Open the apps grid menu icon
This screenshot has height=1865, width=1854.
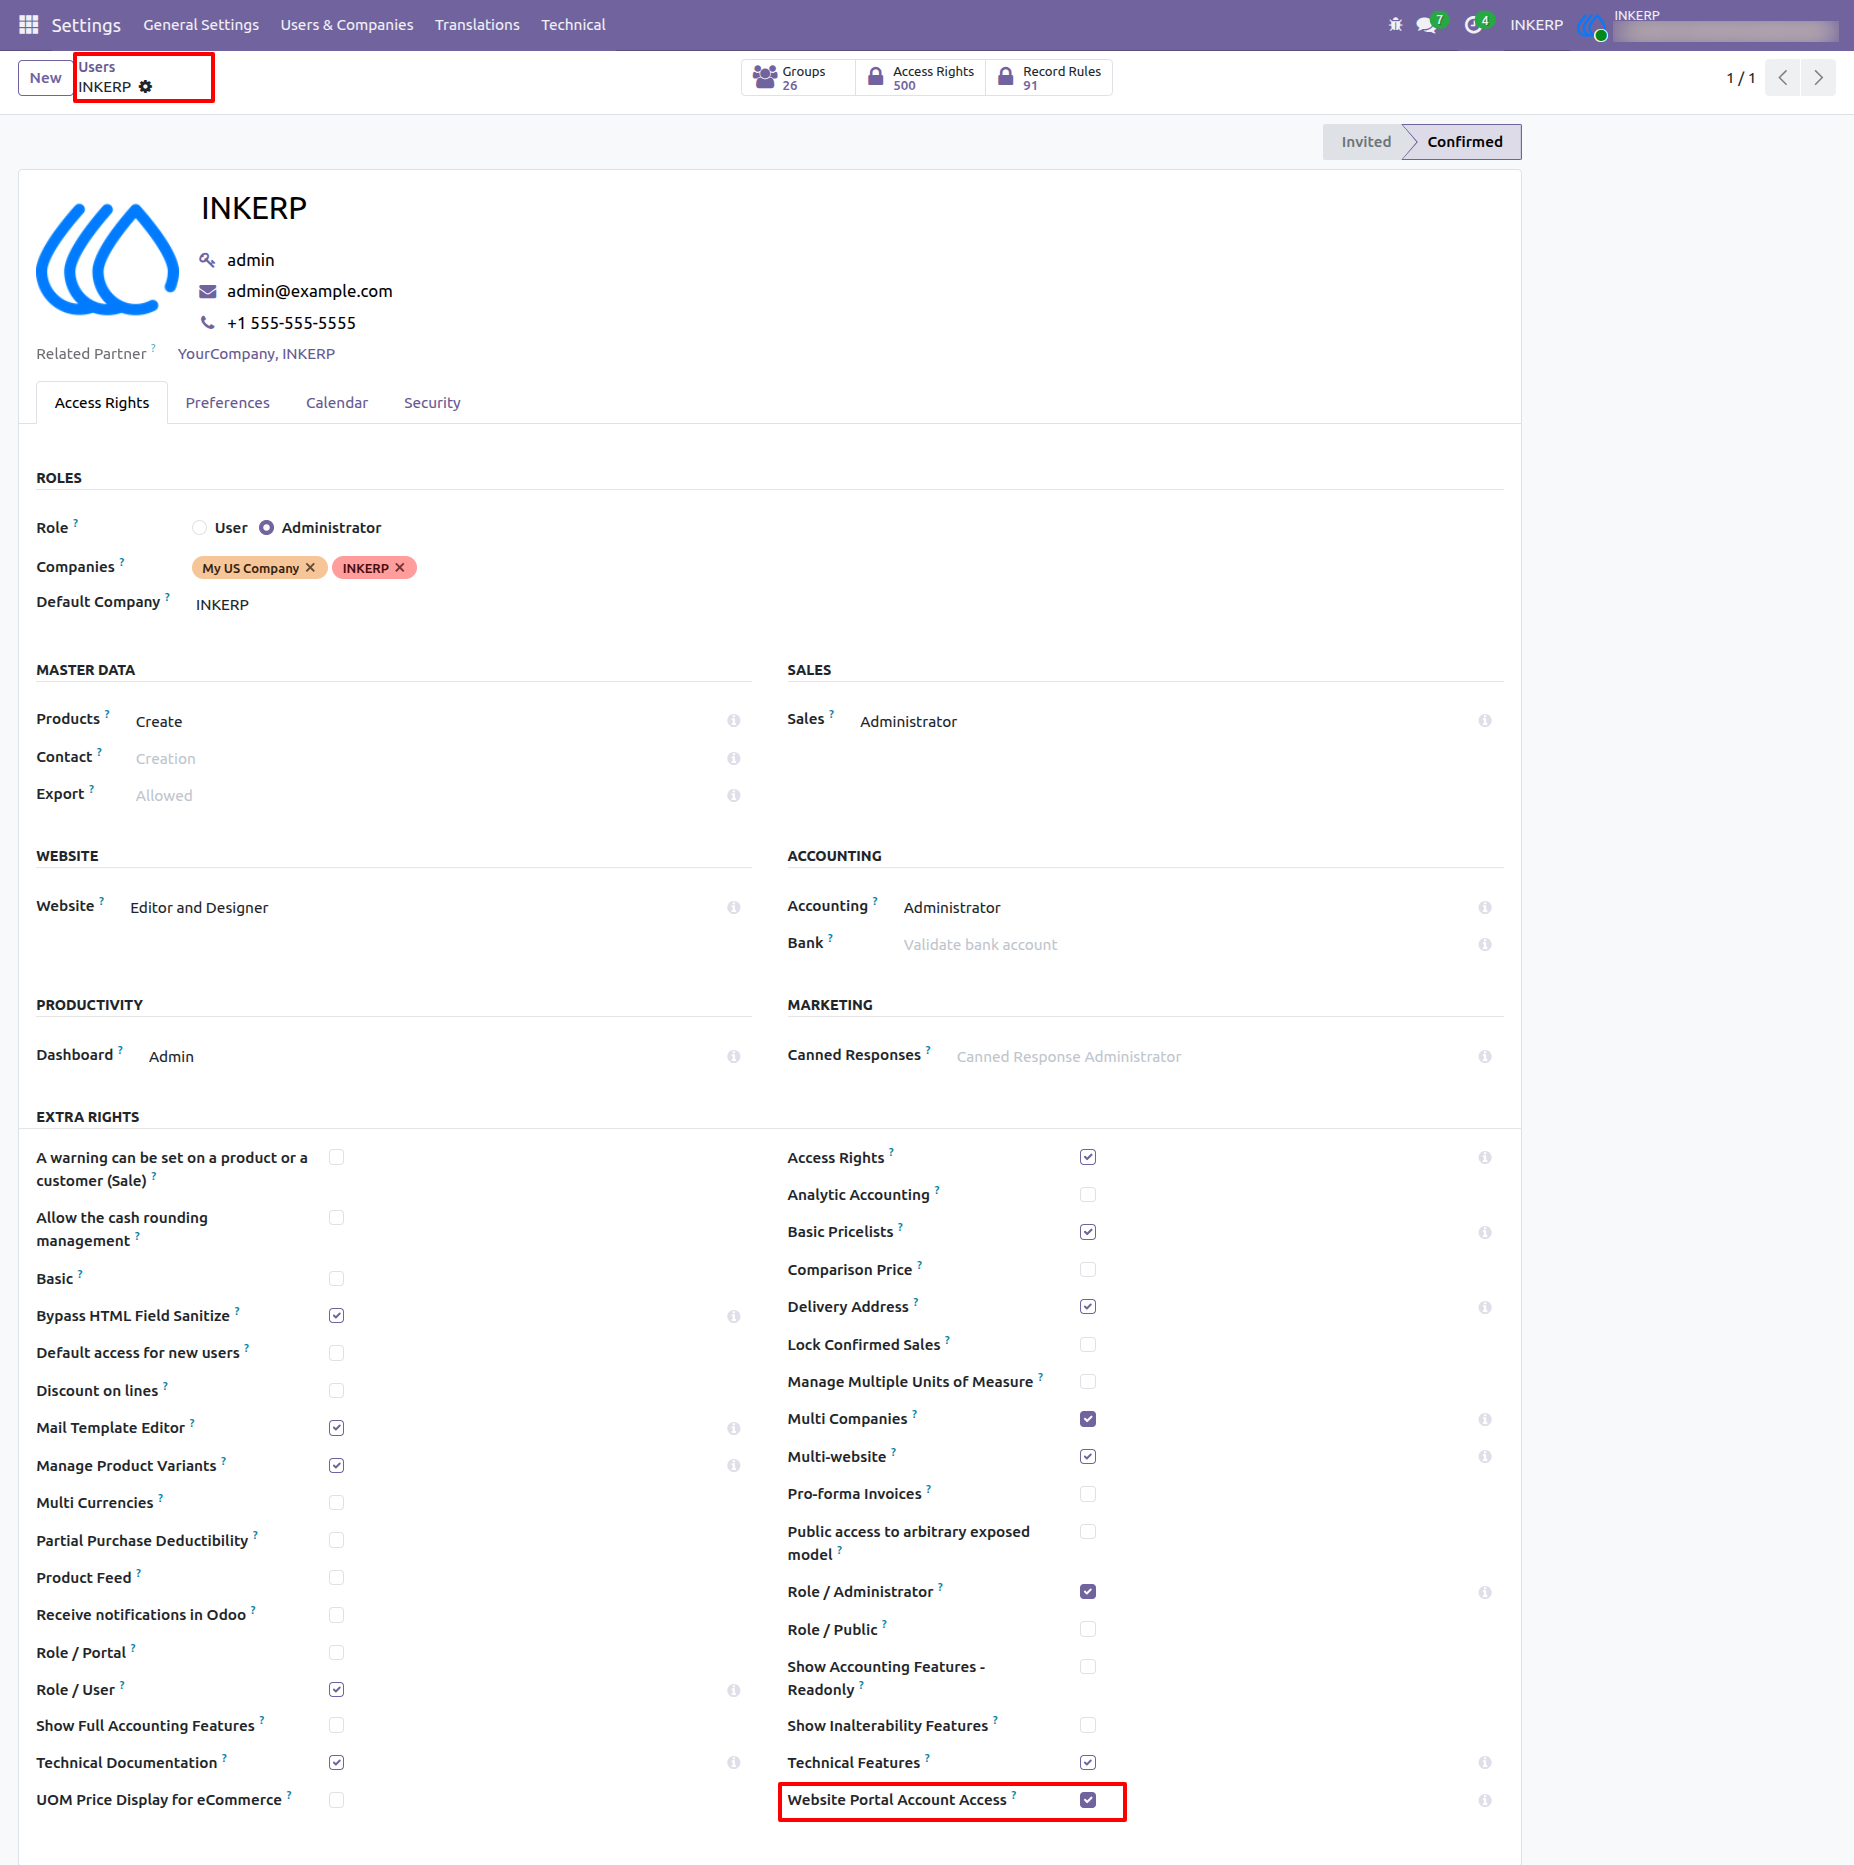[28, 24]
